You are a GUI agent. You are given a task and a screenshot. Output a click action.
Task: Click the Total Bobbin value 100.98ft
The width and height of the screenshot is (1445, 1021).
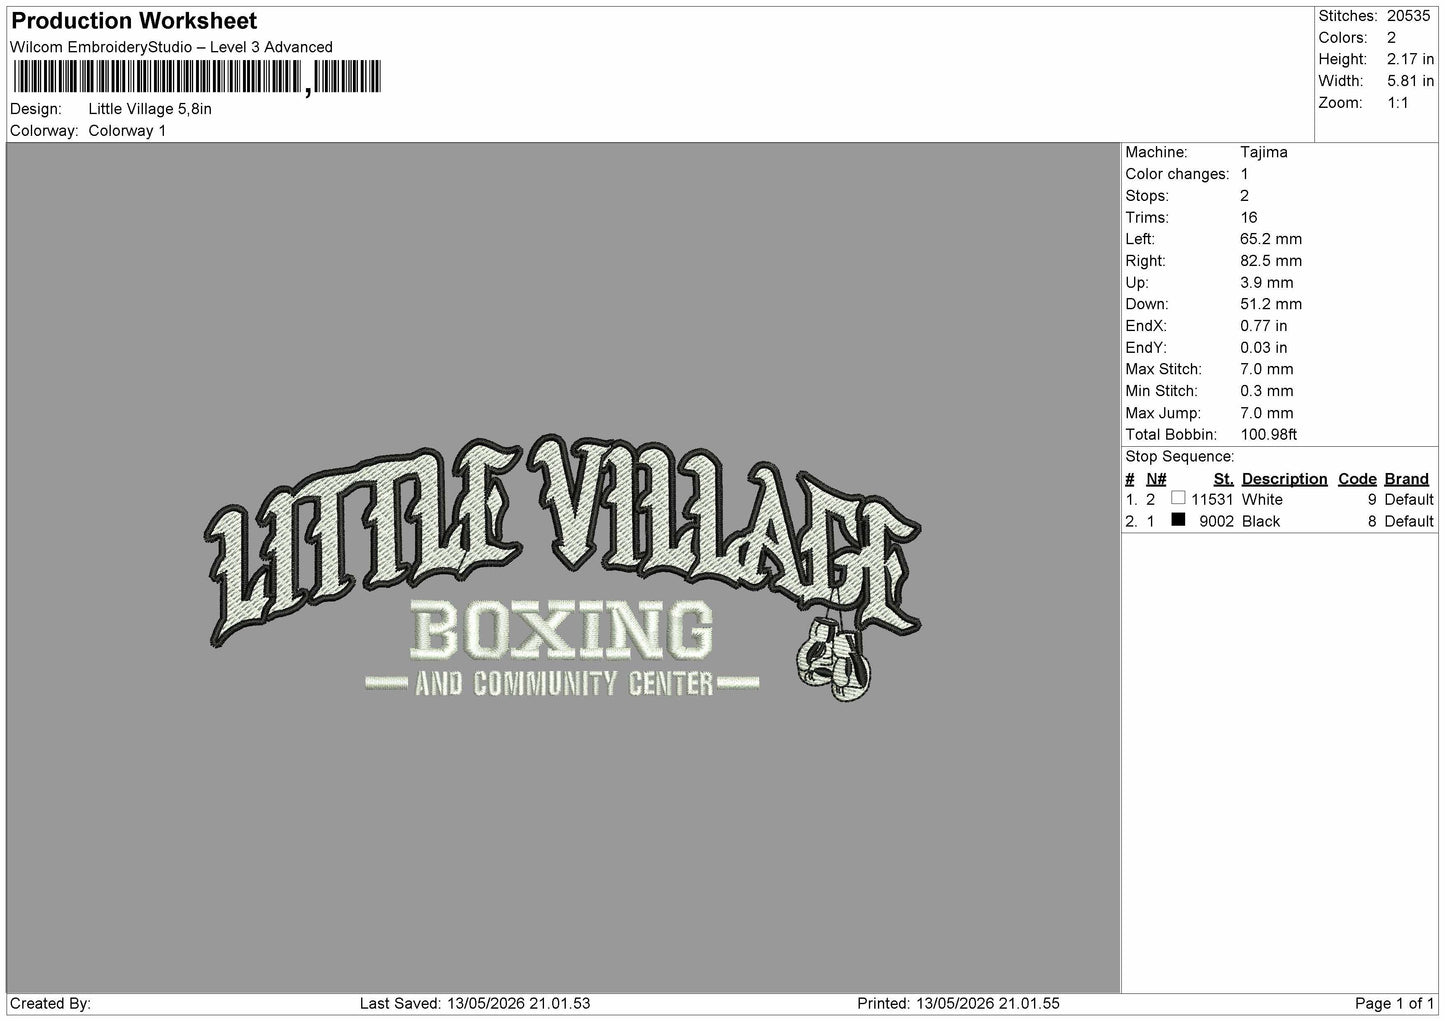click(x=1268, y=435)
